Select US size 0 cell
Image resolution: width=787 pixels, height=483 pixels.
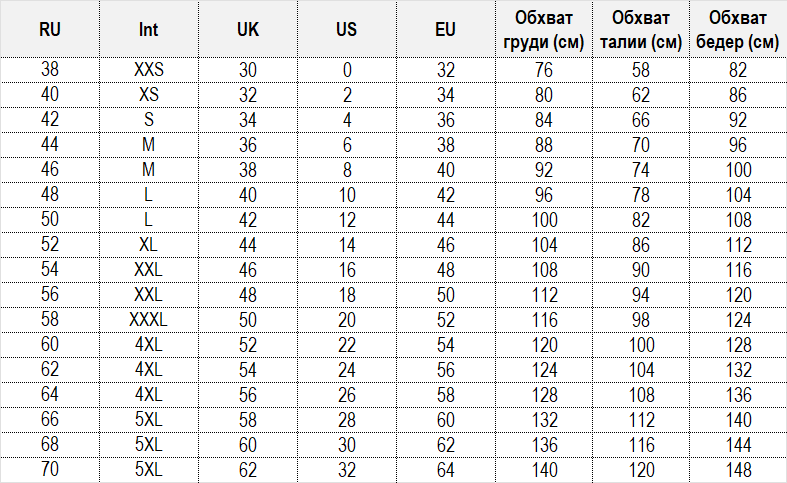pos(346,70)
